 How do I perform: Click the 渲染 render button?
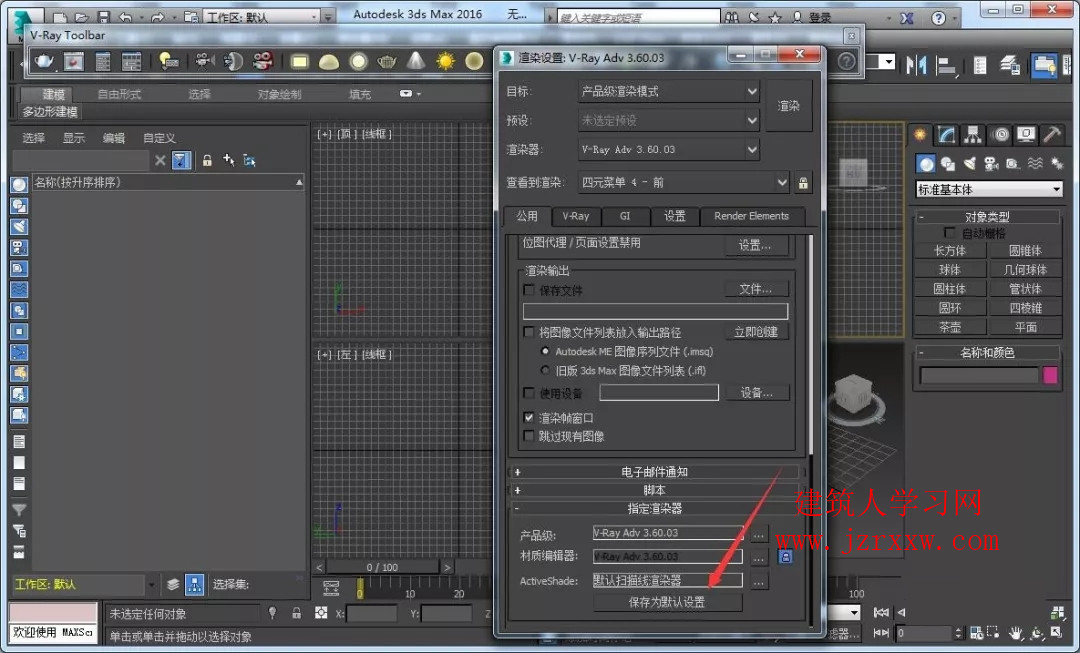tap(789, 106)
